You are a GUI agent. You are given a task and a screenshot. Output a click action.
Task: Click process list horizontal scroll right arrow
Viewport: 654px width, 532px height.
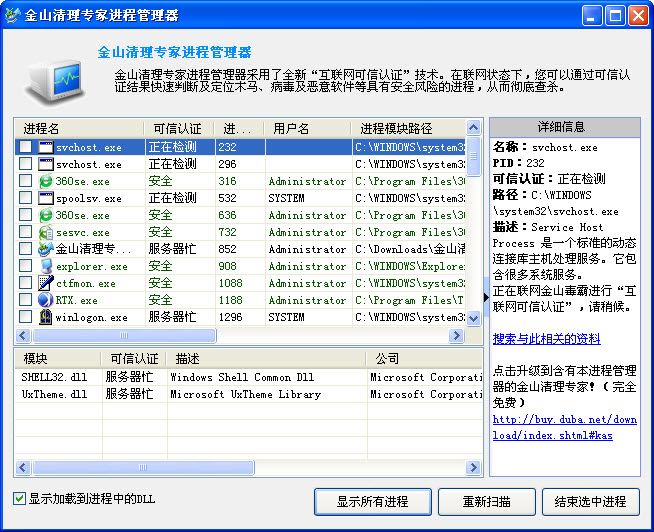click(x=456, y=335)
